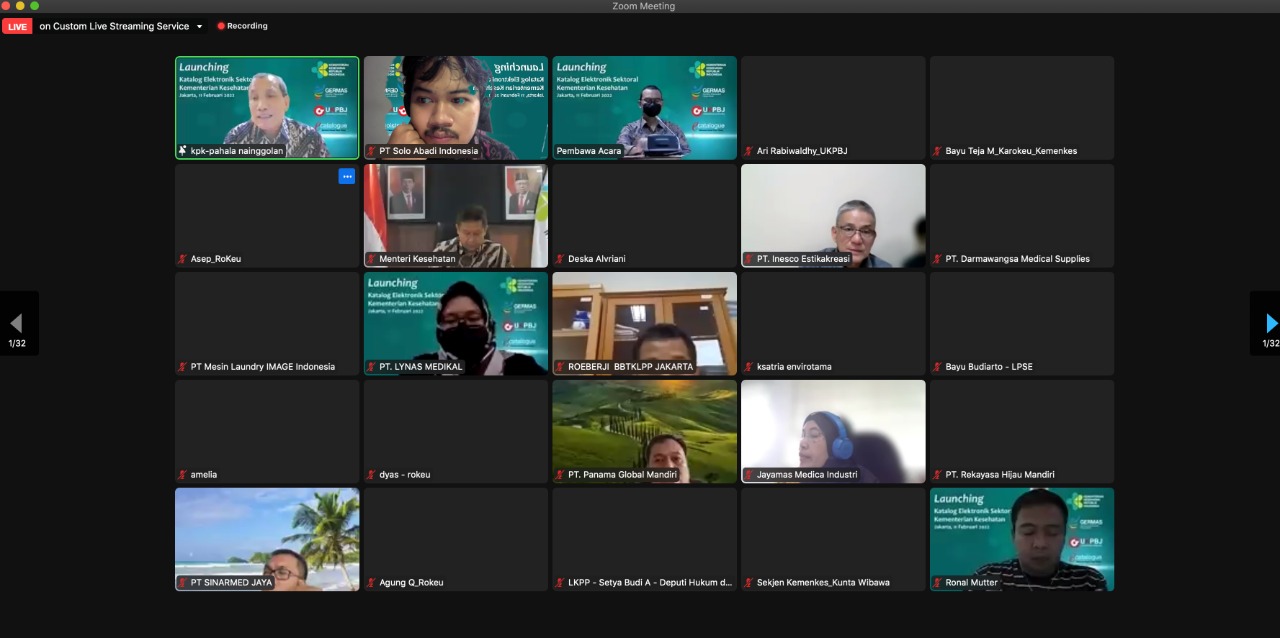
Task: Go to previous gallery page arrow
Action: [16, 323]
